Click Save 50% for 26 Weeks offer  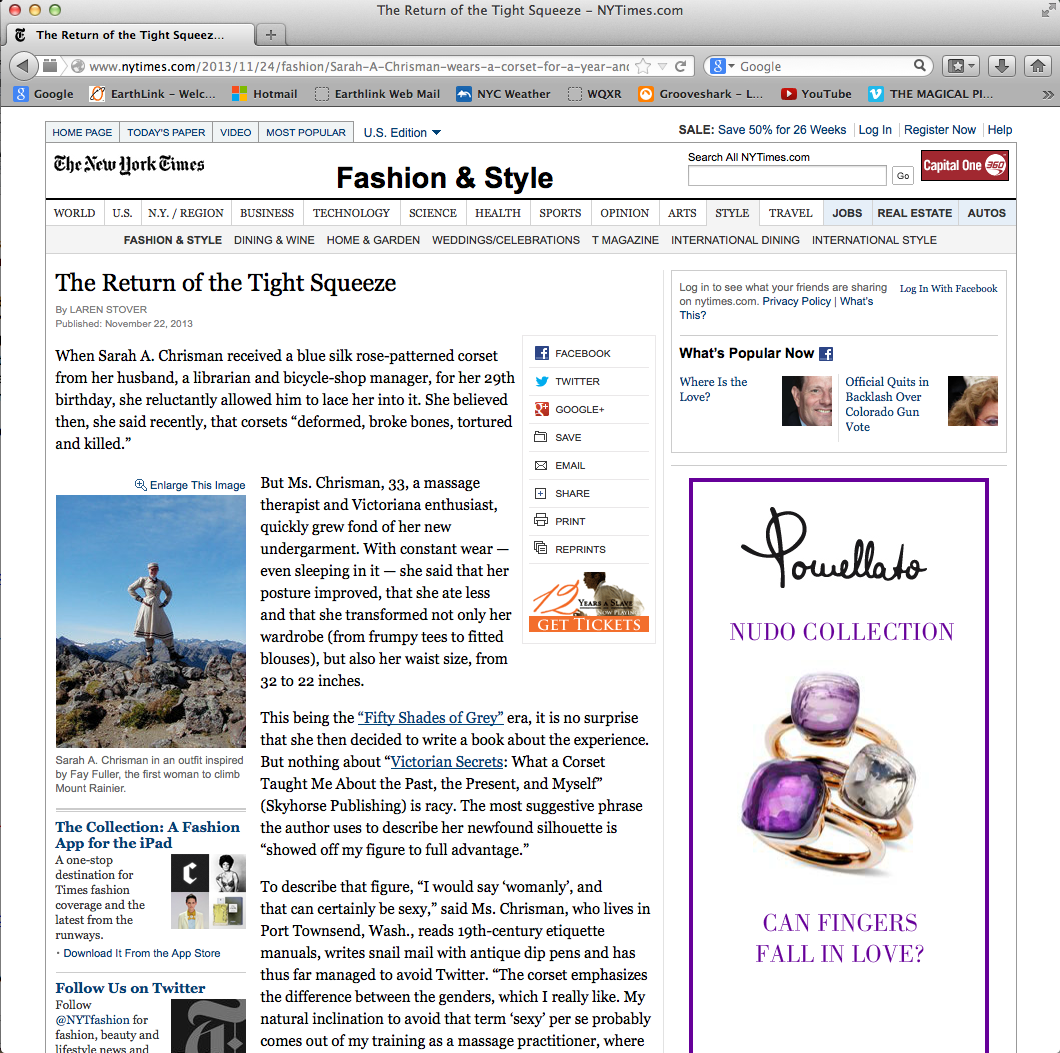tap(781, 130)
